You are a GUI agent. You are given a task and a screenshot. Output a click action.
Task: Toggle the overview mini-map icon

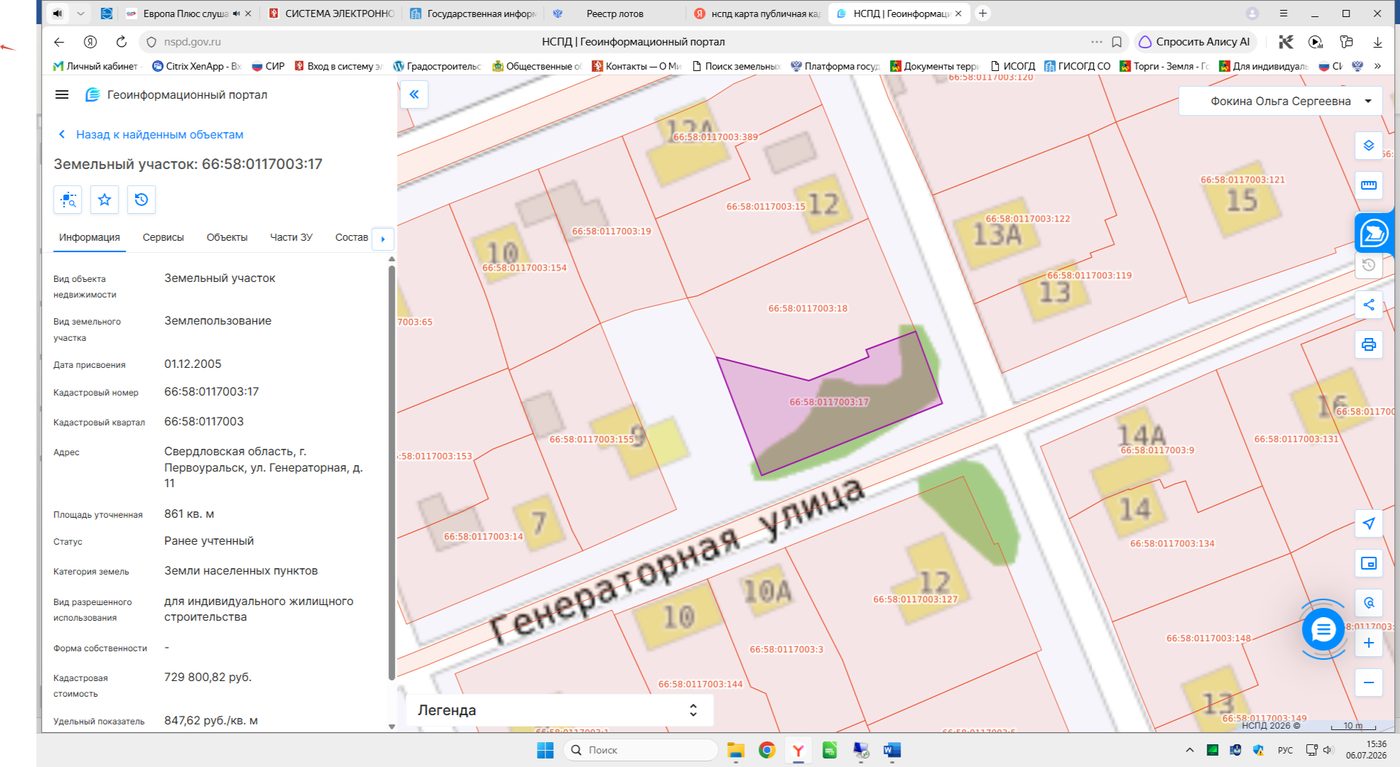1369,564
